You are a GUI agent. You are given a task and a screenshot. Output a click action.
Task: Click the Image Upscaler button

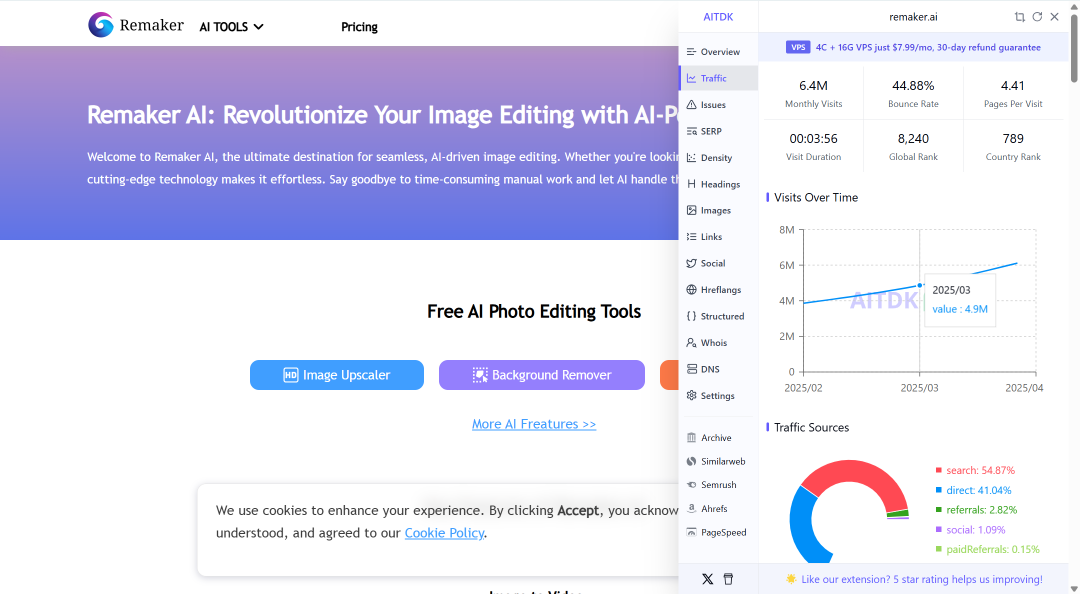point(337,375)
